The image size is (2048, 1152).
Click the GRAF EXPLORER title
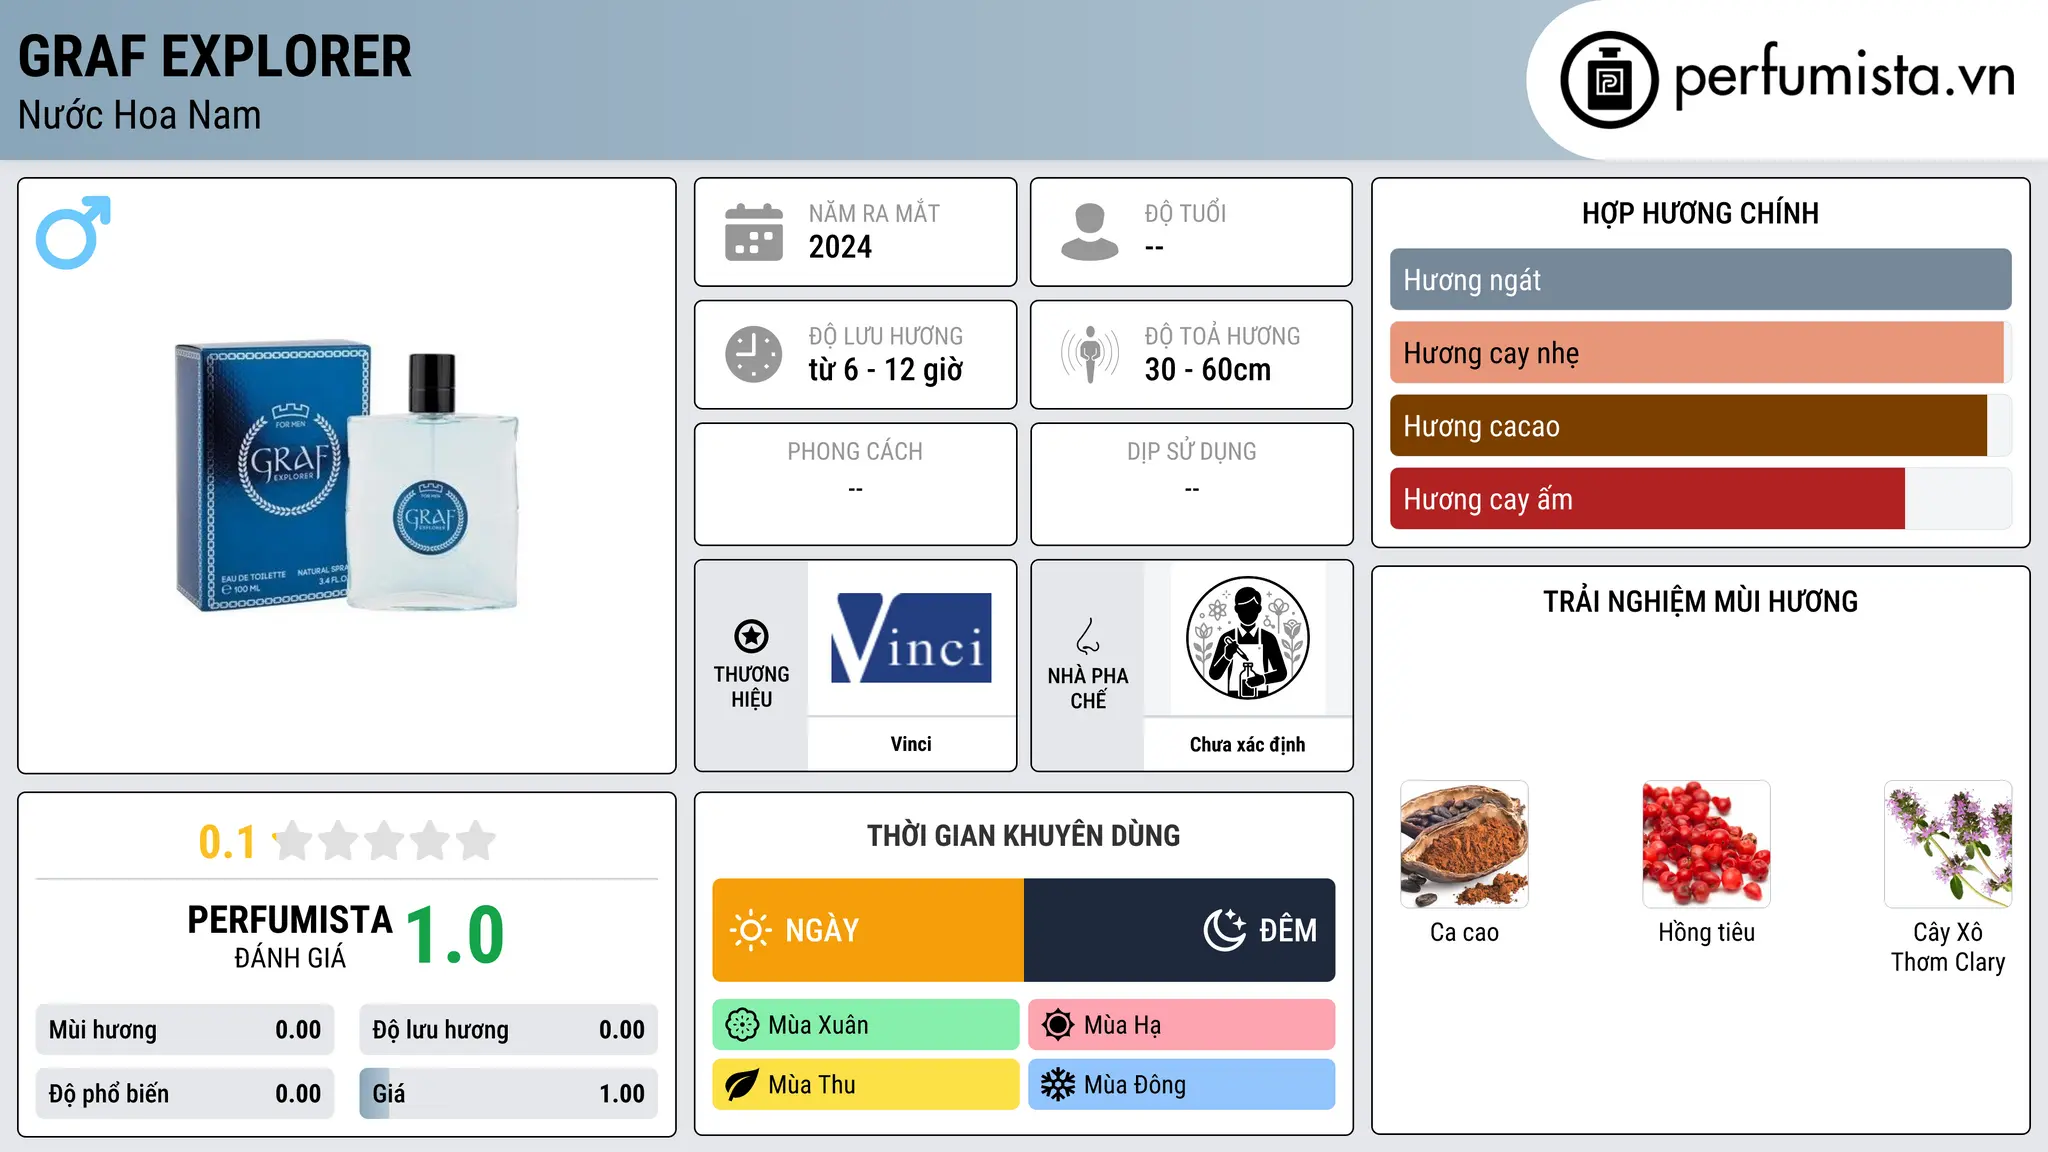(x=215, y=57)
